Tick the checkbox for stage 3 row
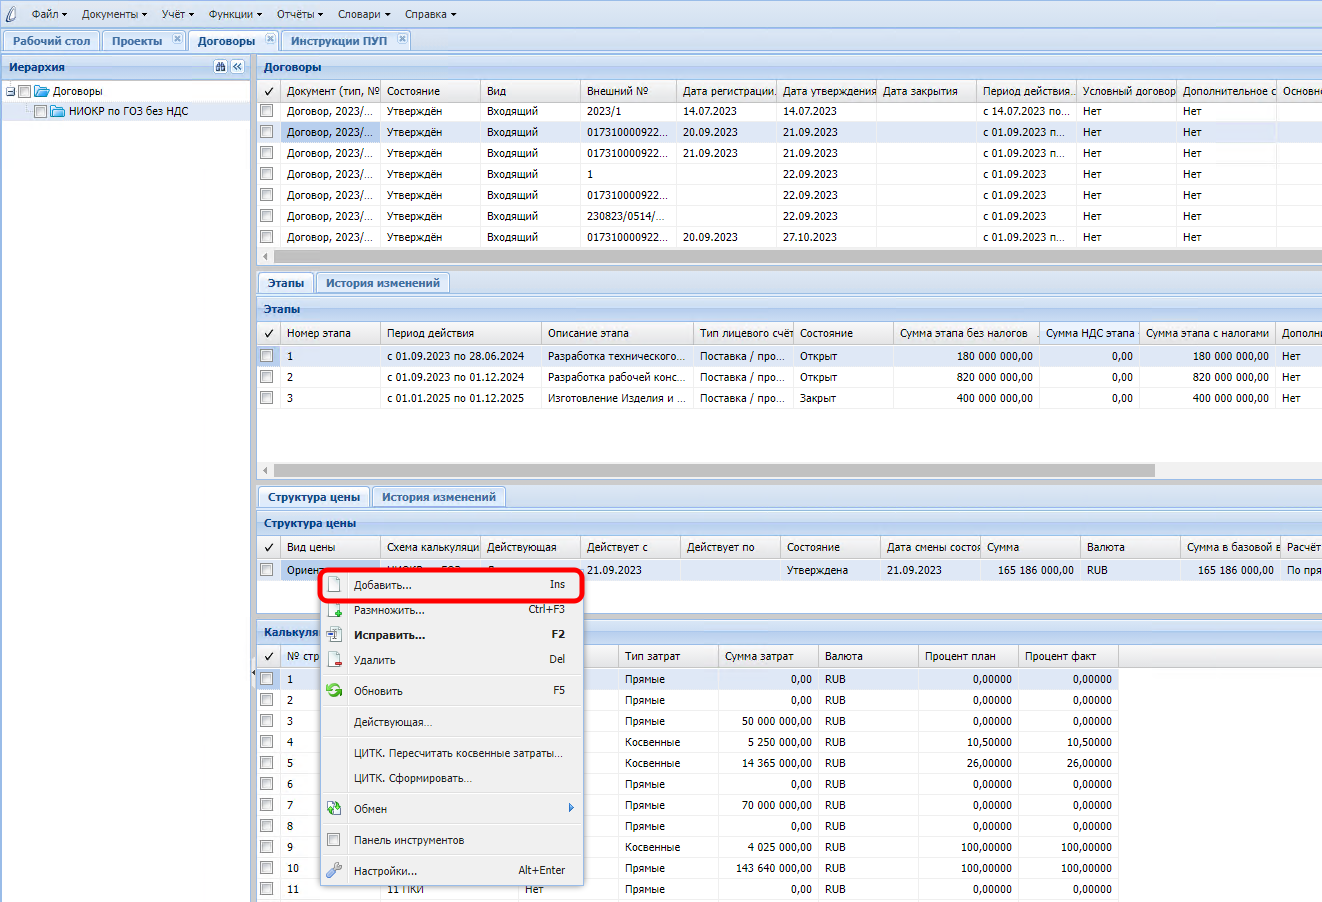This screenshot has width=1322, height=902. point(267,398)
